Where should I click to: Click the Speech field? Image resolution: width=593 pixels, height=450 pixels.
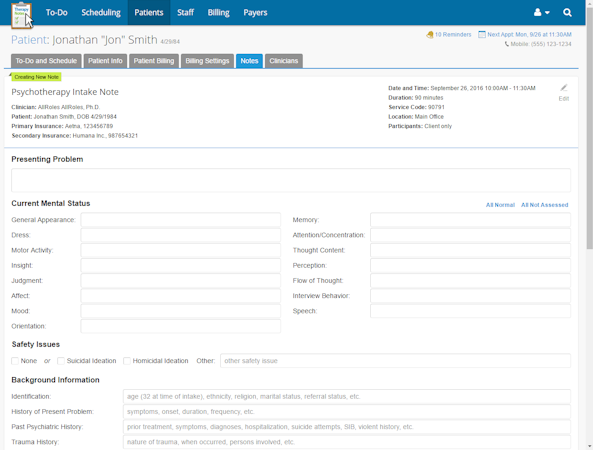tap(470, 311)
